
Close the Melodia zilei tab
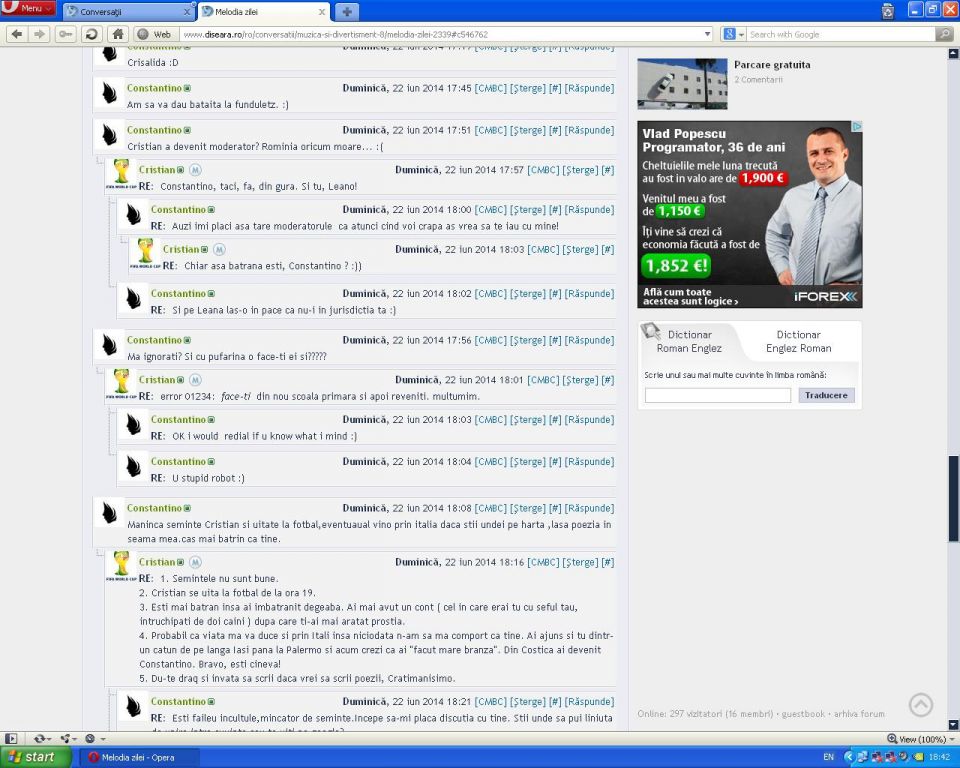coord(322,12)
